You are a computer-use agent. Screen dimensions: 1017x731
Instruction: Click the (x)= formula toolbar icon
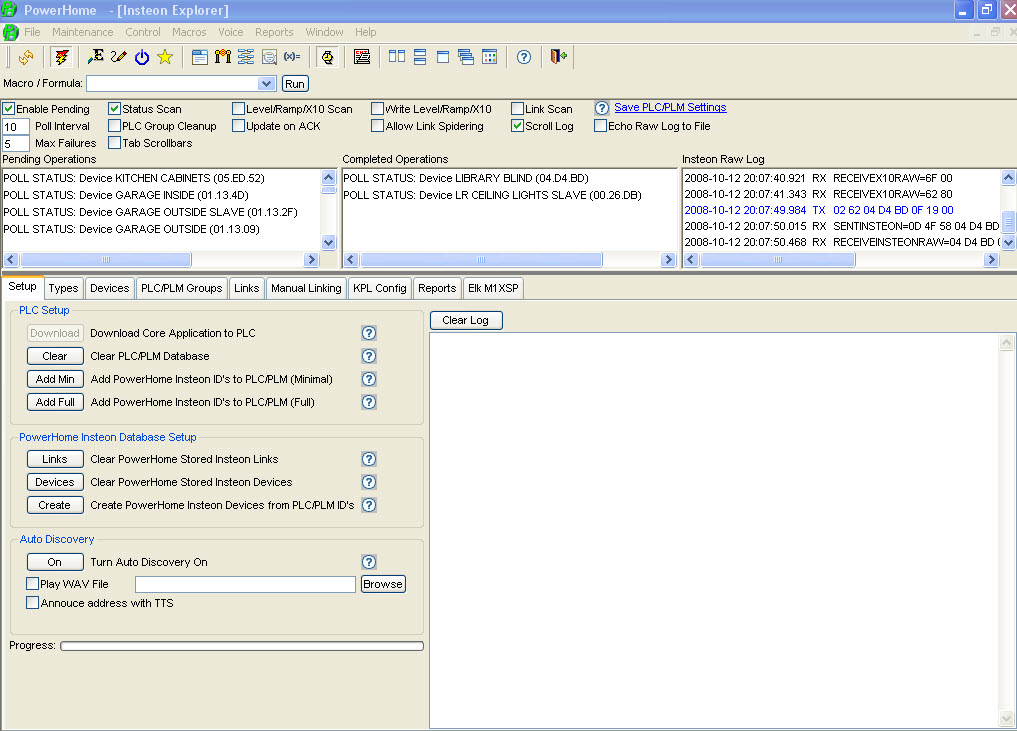[x=292, y=57]
